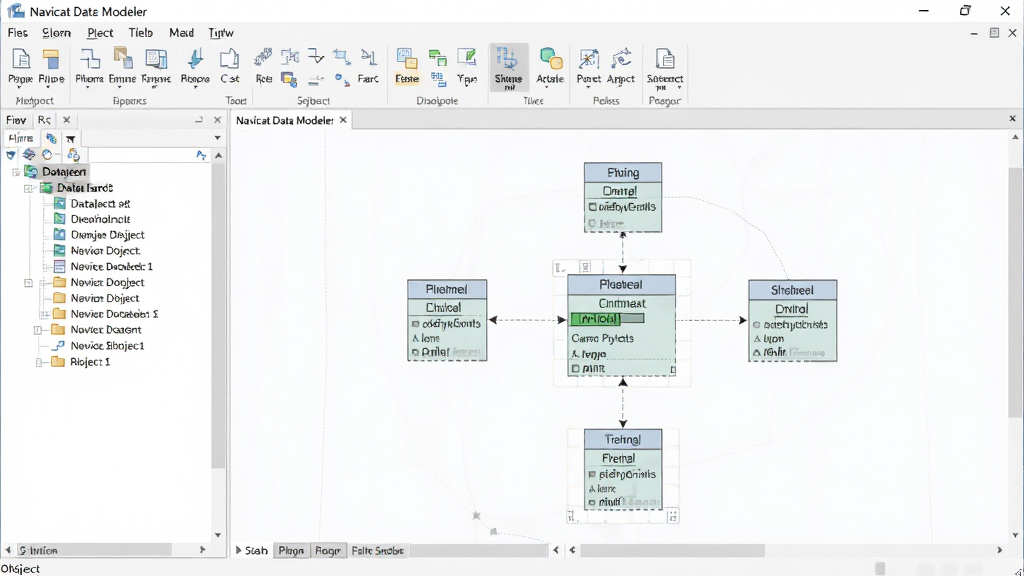The image size is (1024, 576).
Task: Close the Fiev side panel tab
Action: (x=66, y=120)
